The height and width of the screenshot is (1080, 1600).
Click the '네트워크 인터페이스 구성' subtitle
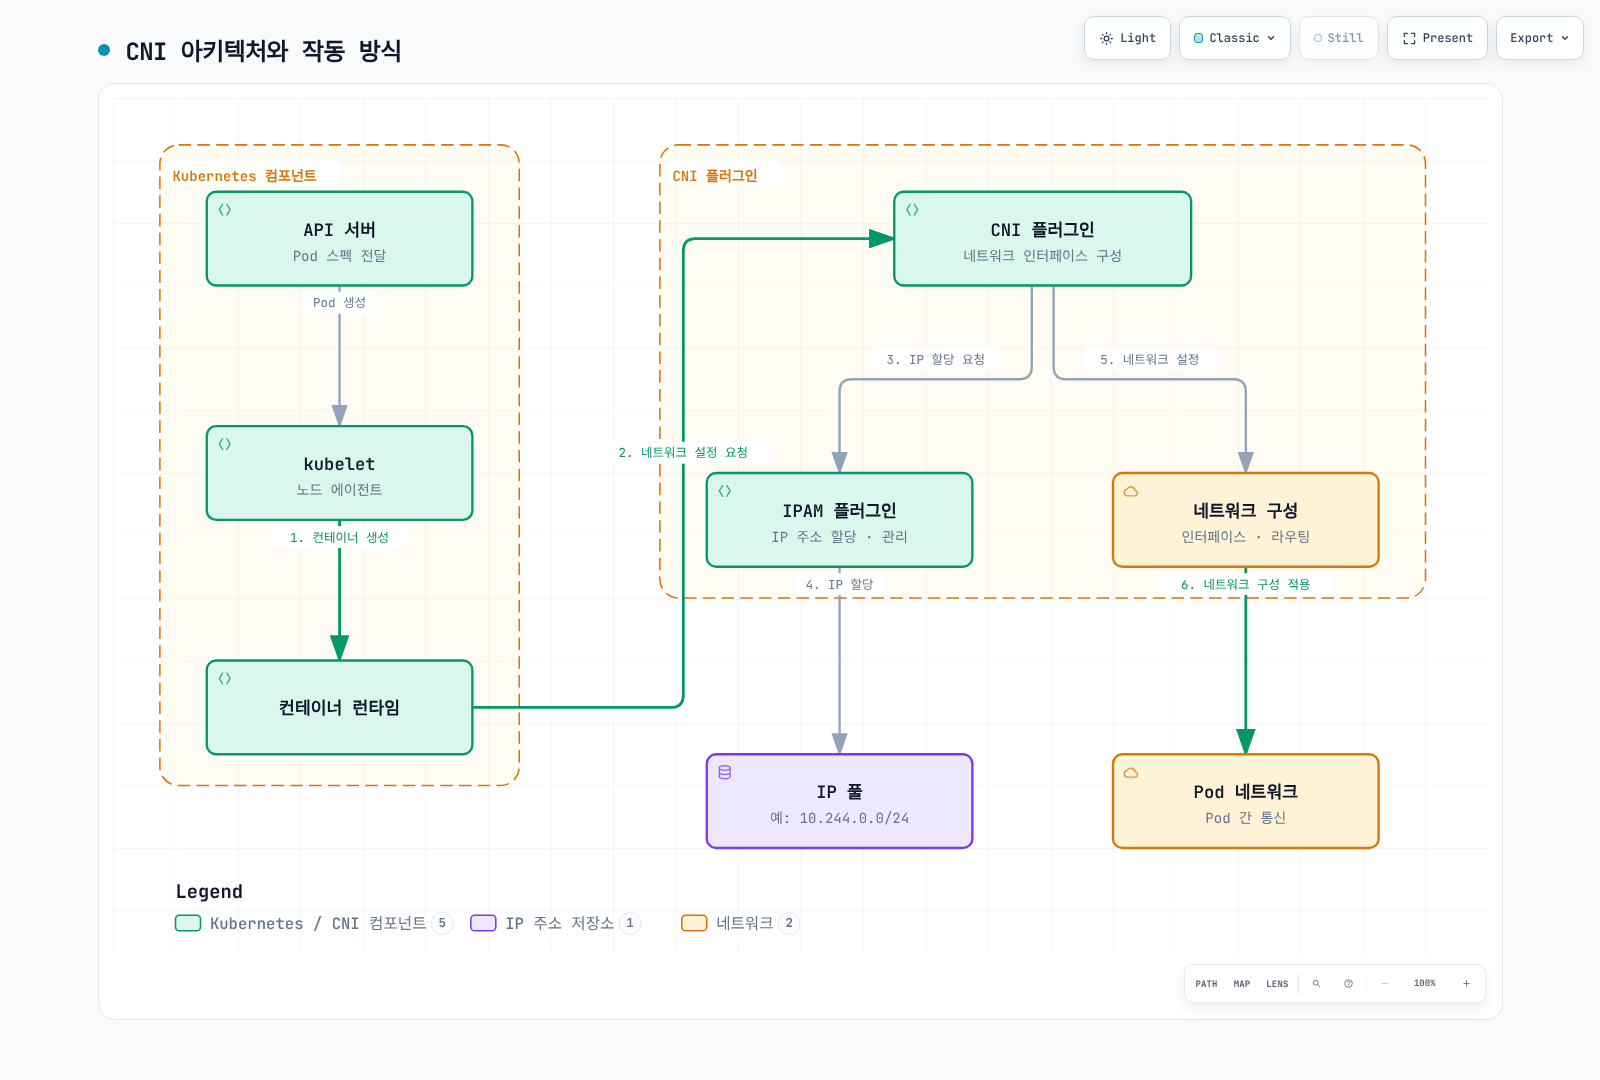pyautogui.click(x=1042, y=256)
